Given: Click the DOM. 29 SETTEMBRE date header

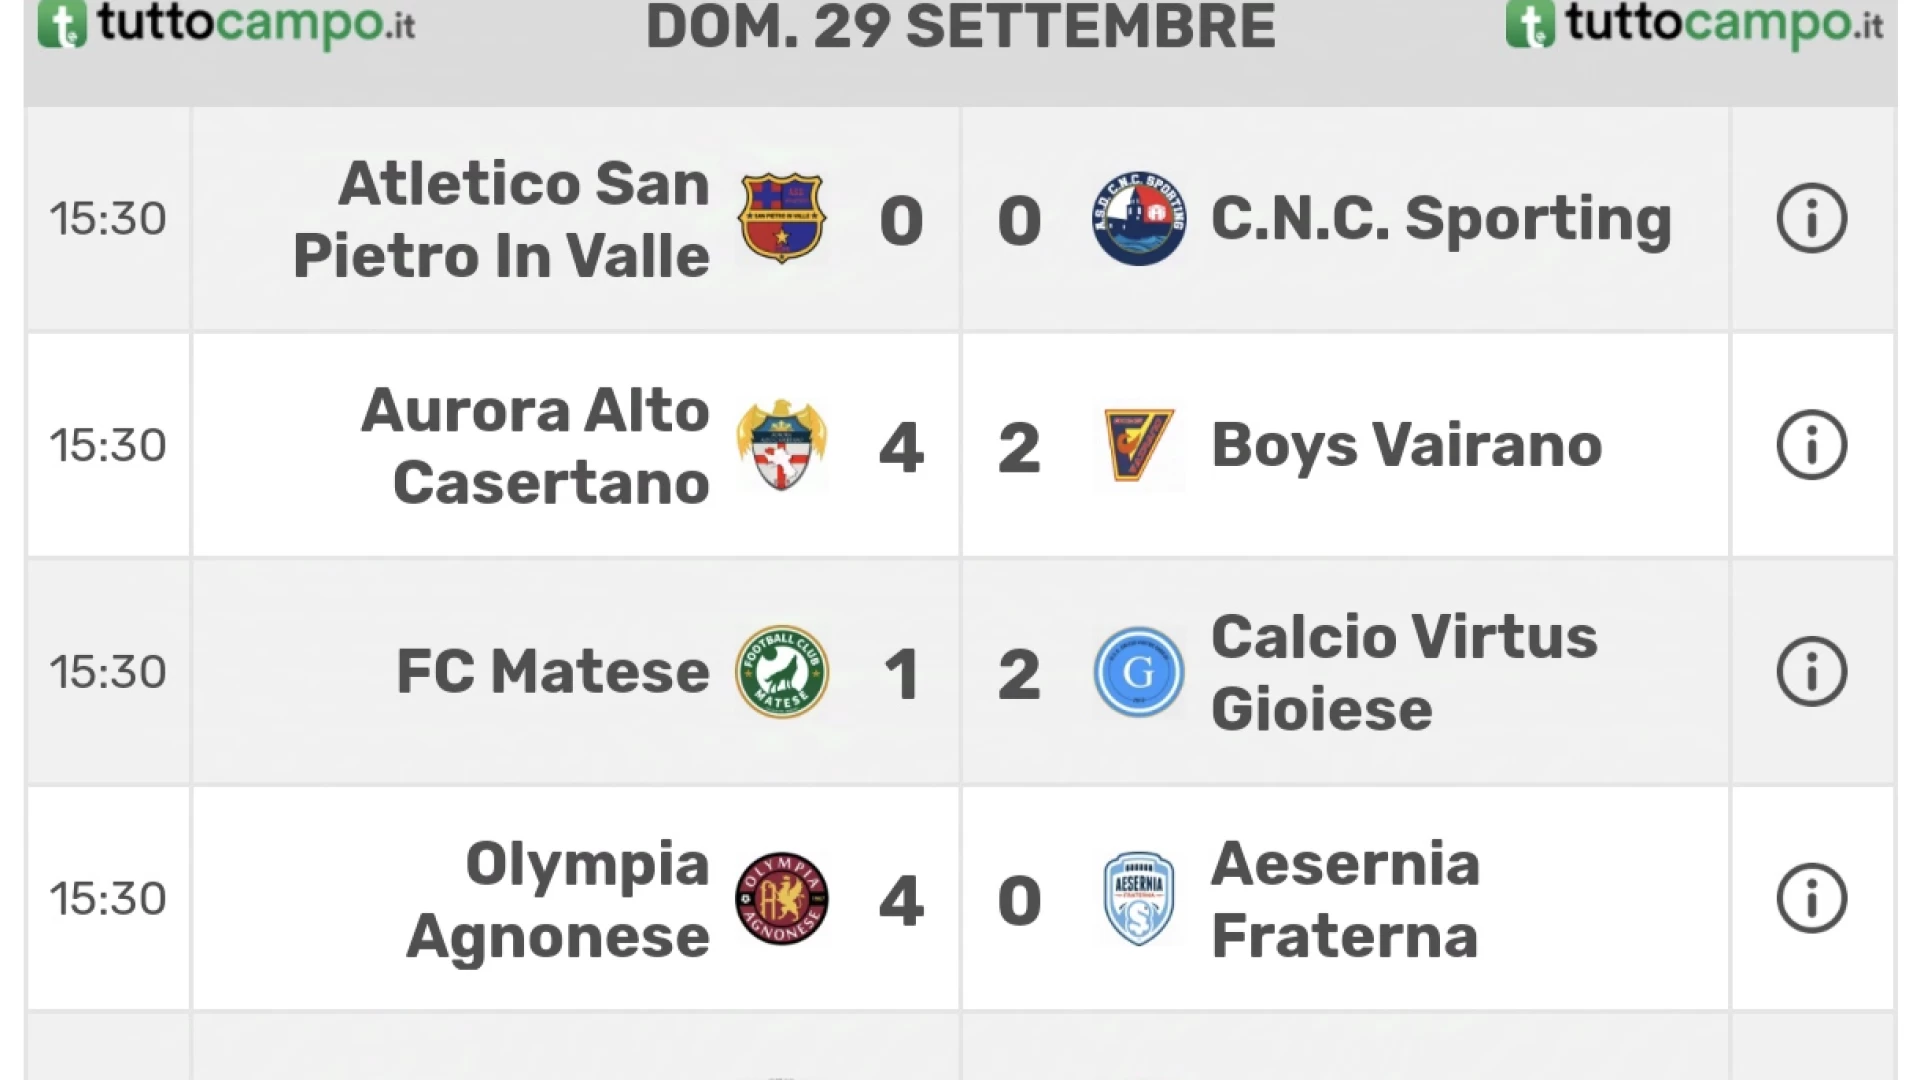Looking at the screenshot, I should click(x=960, y=27).
